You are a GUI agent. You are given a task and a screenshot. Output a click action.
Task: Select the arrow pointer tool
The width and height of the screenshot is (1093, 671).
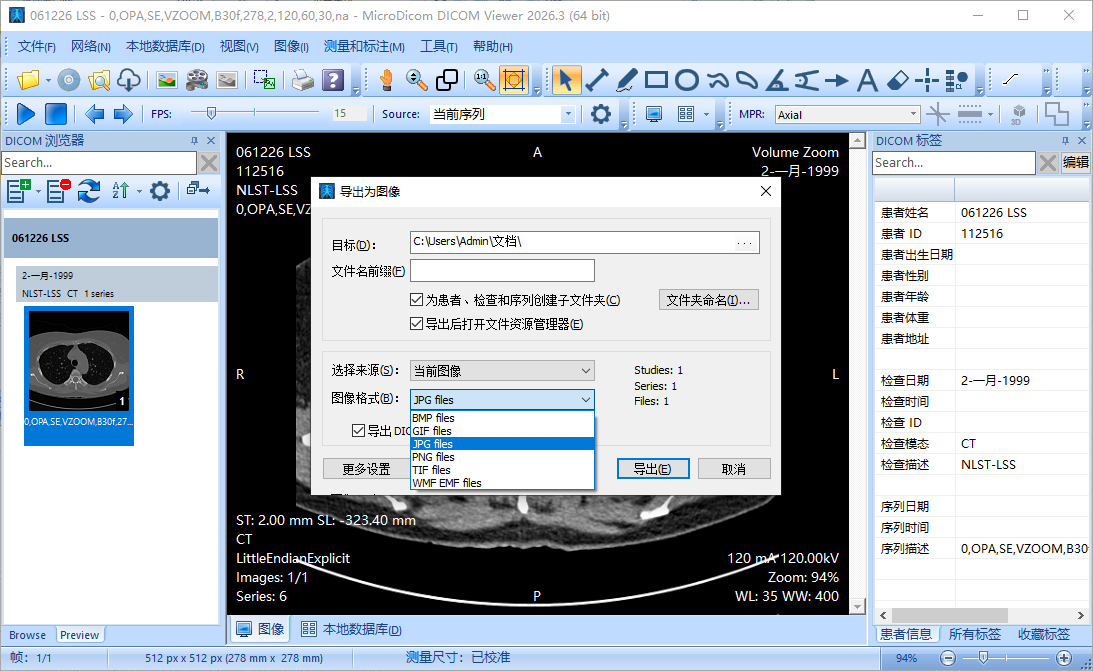coord(565,80)
